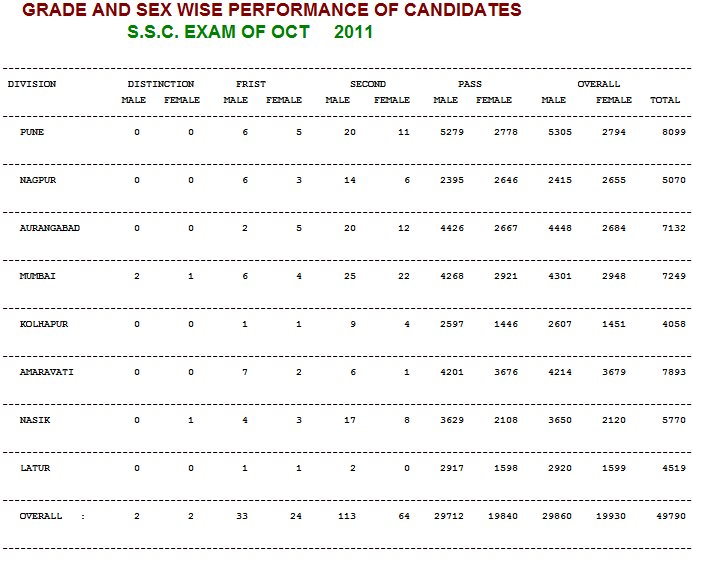Select the OVERALL column header at top

(599, 84)
